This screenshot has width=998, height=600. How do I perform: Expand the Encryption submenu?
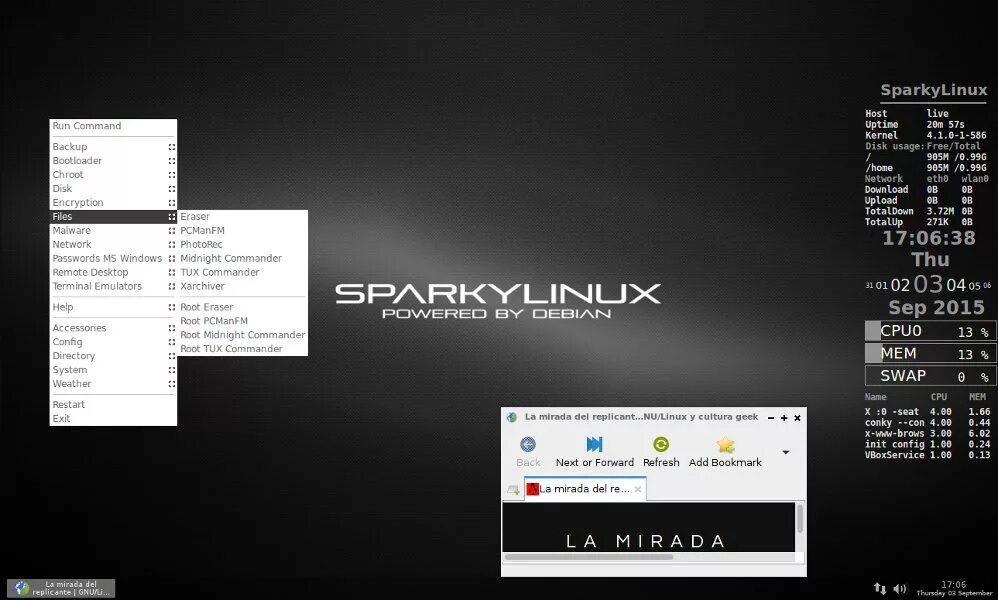click(x=113, y=202)
